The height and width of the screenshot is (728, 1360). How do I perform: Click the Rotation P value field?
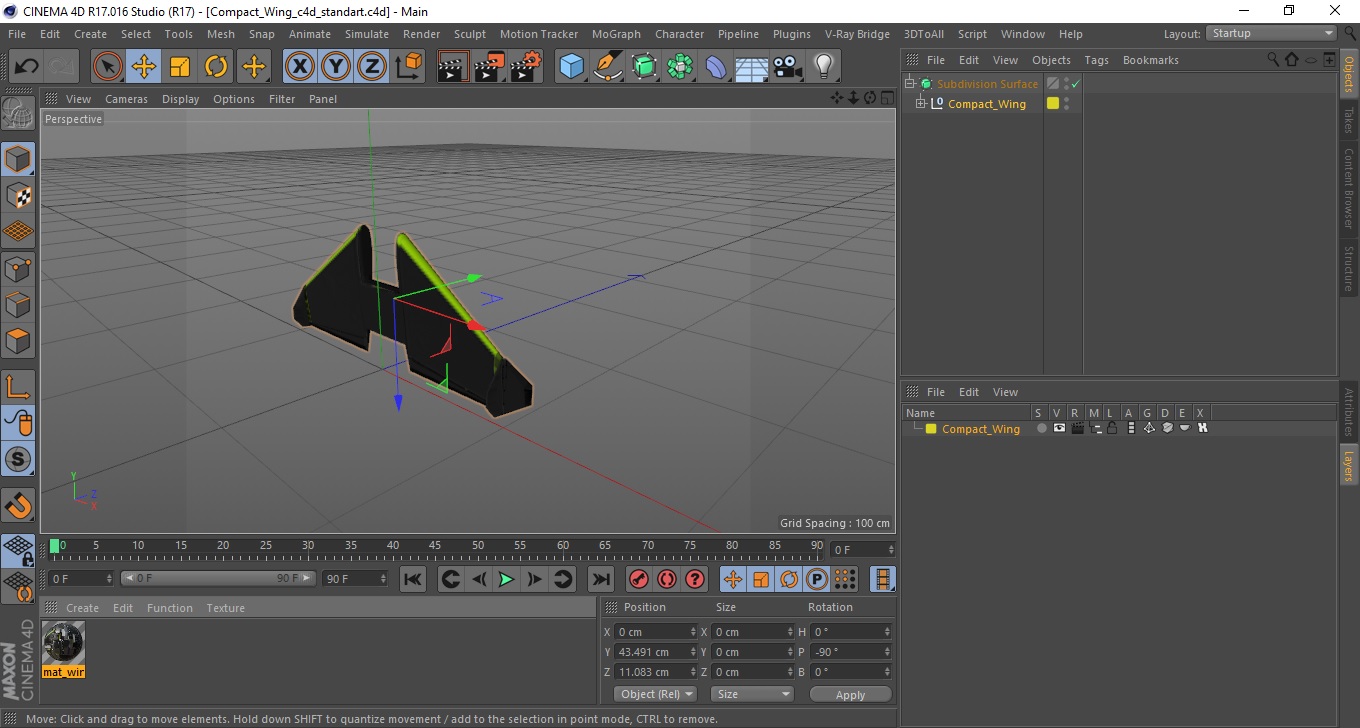tap(850, 652)
